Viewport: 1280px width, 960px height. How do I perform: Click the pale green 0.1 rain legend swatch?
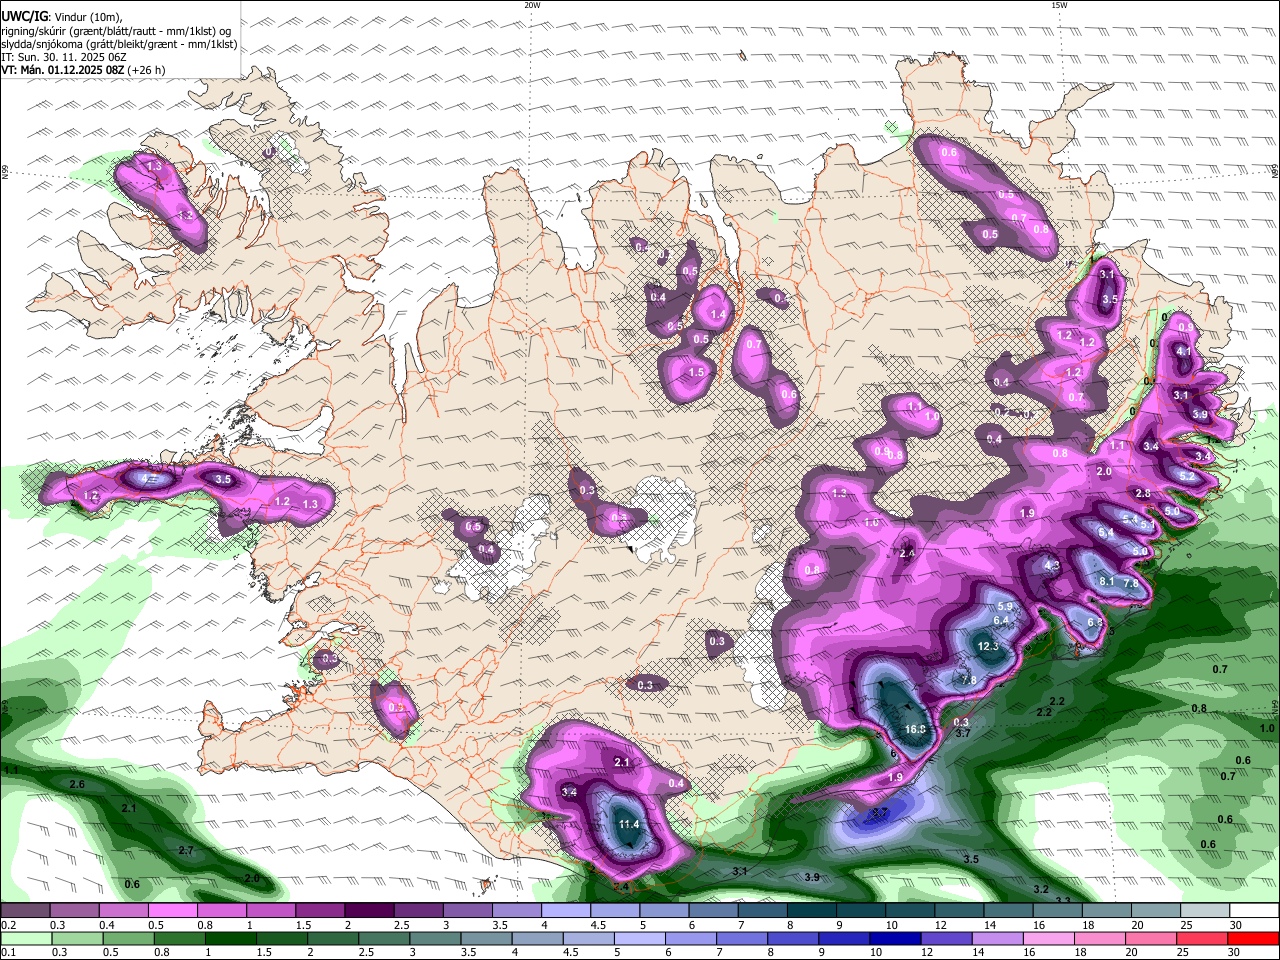pos(27,938)
